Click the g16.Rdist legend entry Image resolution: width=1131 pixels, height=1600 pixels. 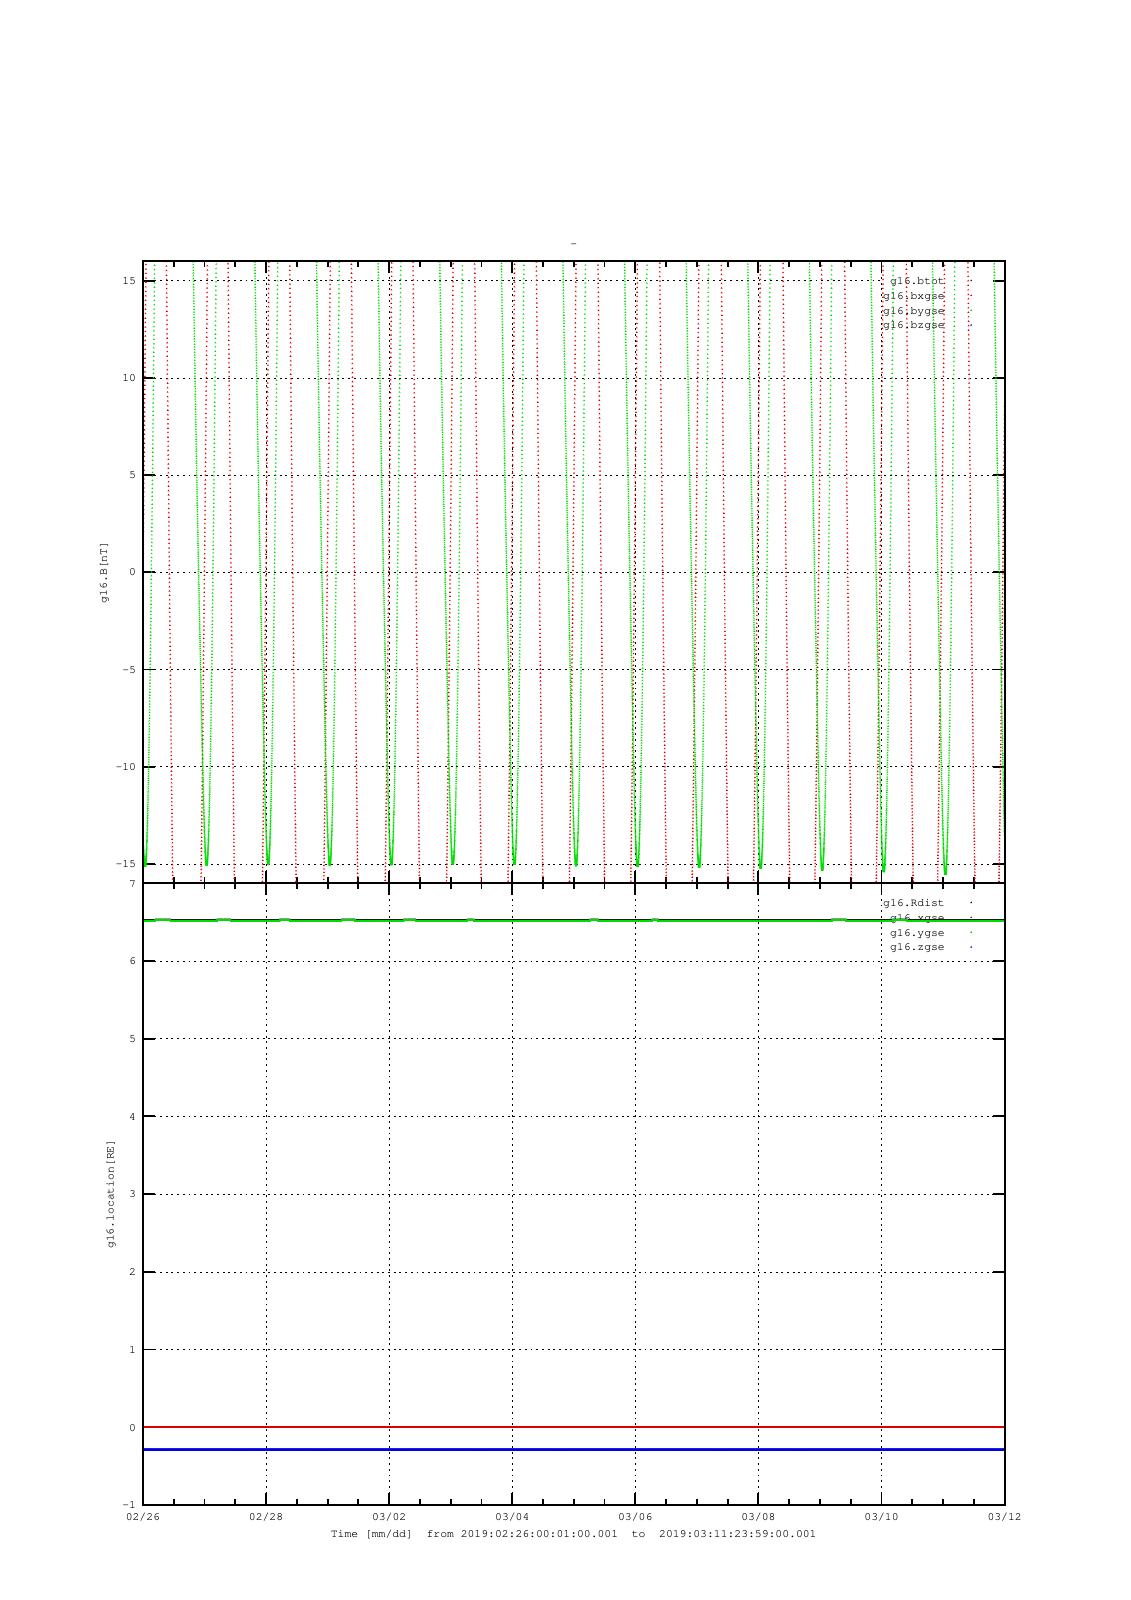tap(913, 903)
